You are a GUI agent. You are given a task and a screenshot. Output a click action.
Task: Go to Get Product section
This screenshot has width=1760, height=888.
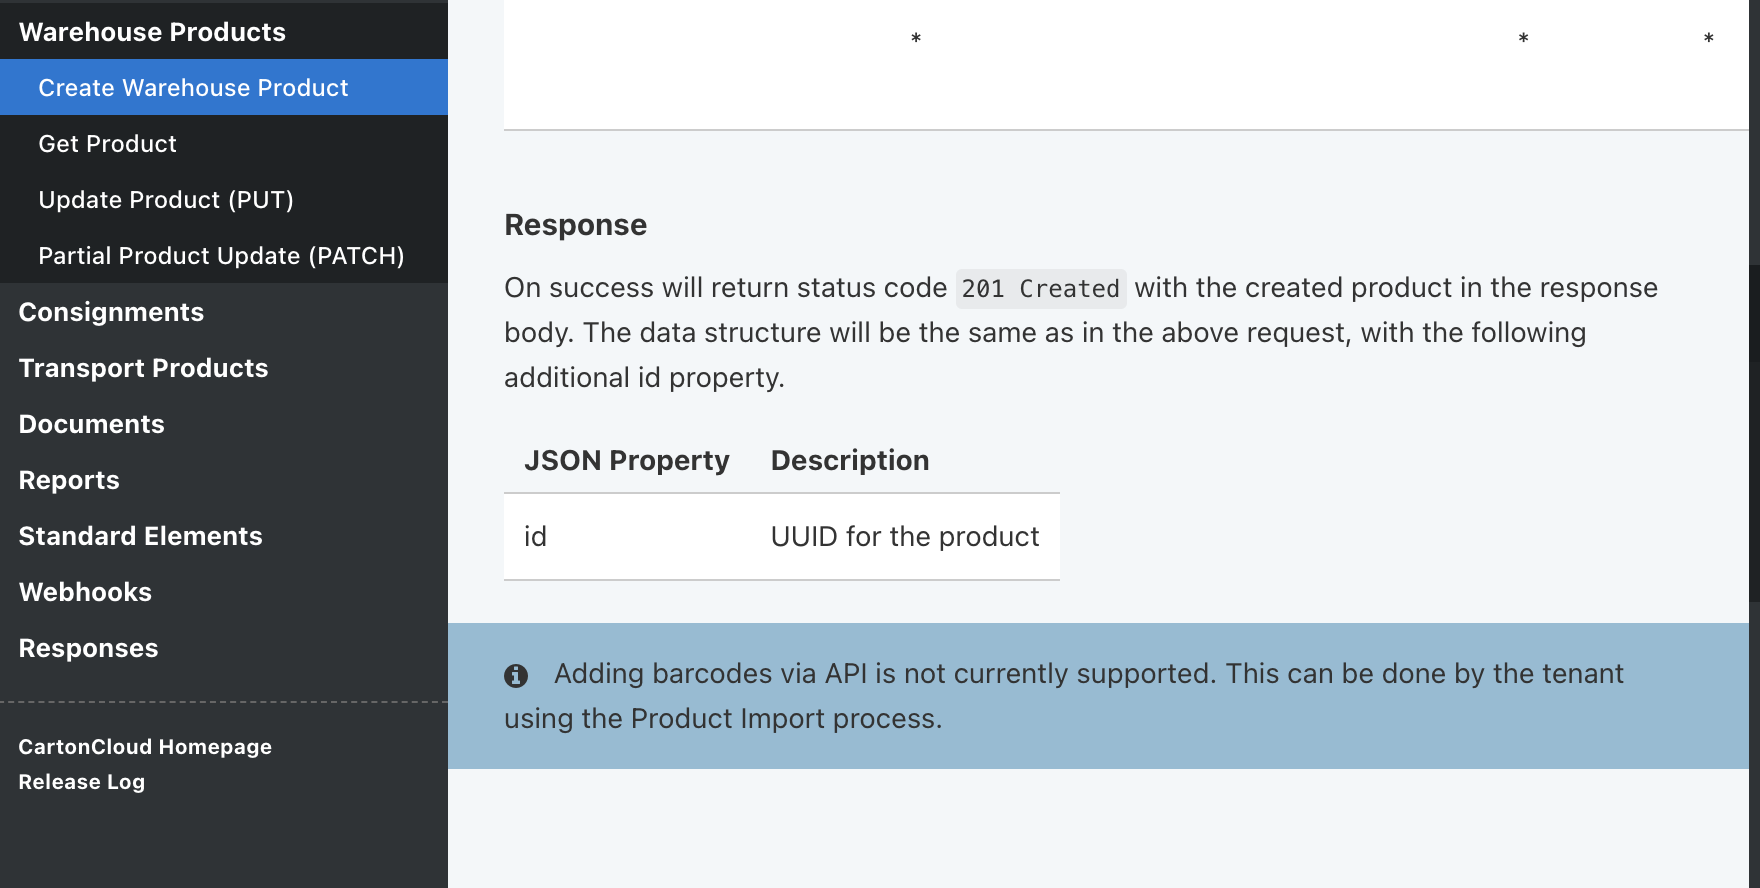tap(107, 144)
